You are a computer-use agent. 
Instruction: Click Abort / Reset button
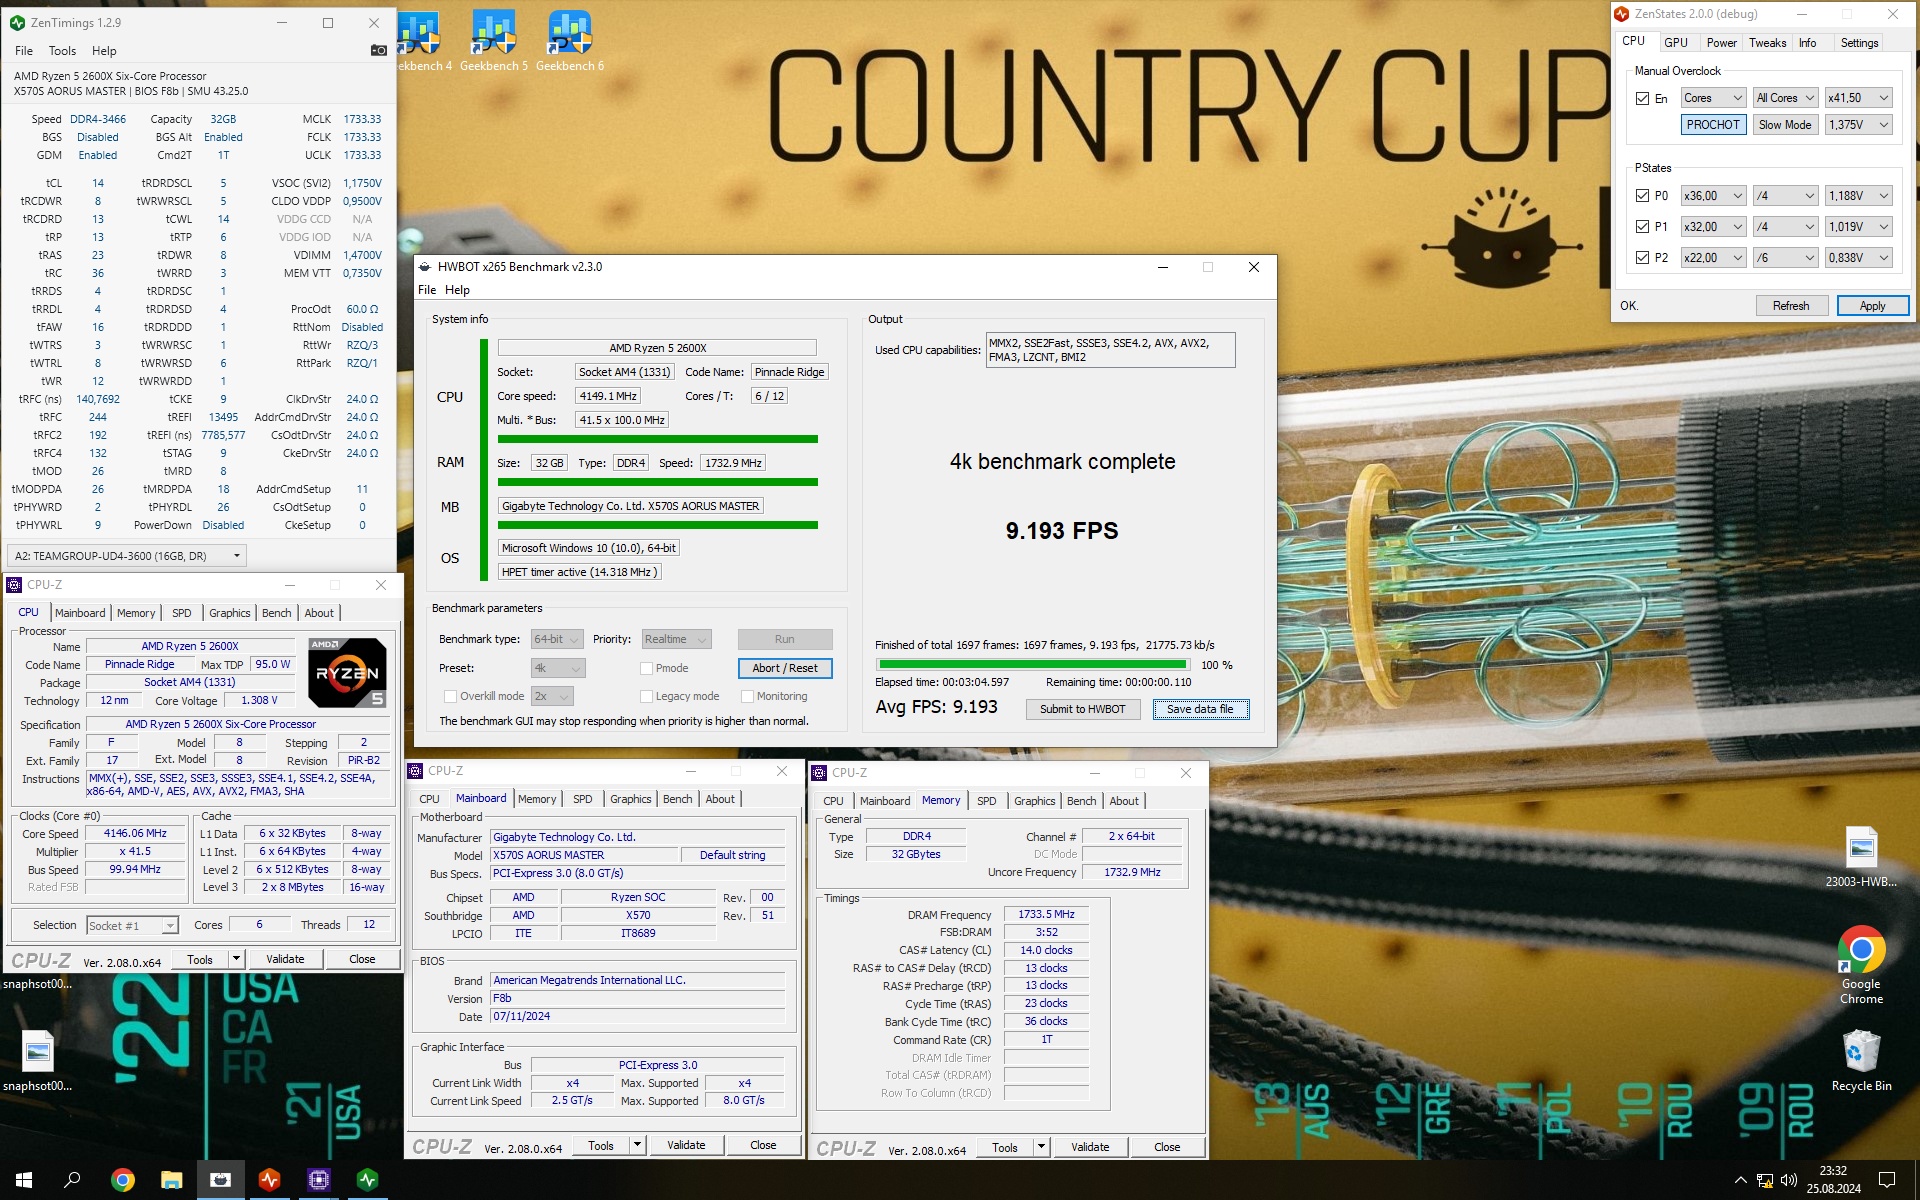(x=785, y=668)
